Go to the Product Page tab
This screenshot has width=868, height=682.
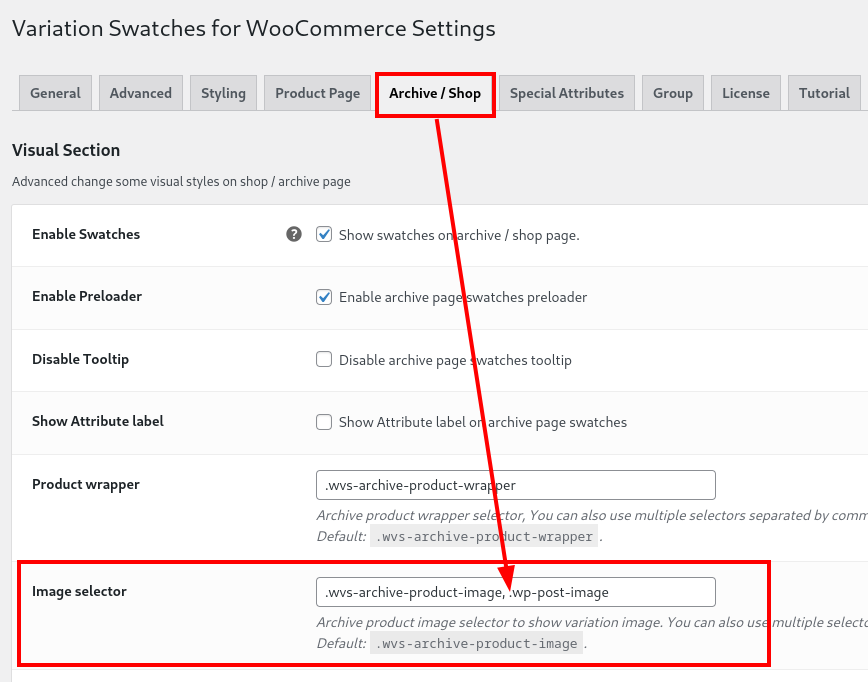coord(318,93)
